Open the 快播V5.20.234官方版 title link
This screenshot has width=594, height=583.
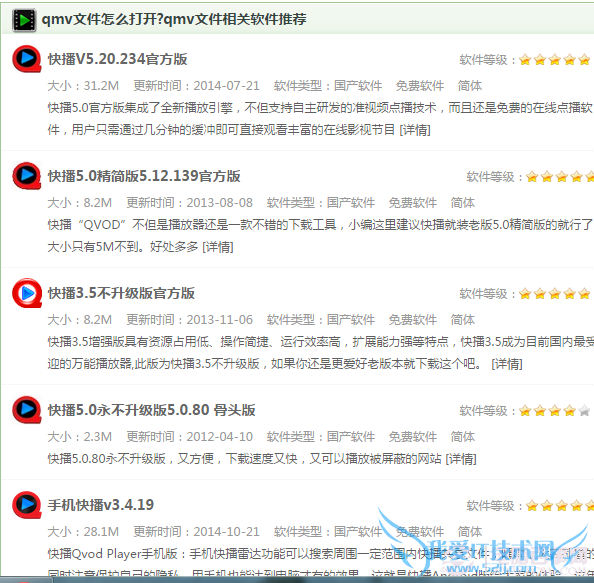tap(117, 59)
